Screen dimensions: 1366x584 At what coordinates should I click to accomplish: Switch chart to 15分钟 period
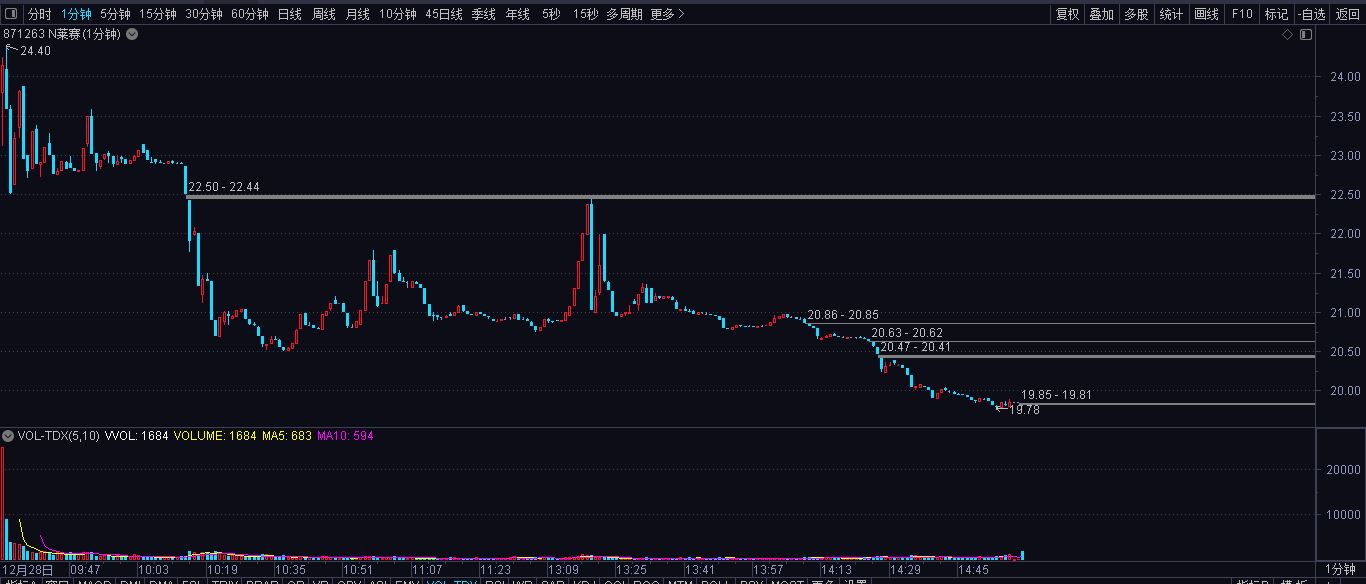[x=158, y=14]
